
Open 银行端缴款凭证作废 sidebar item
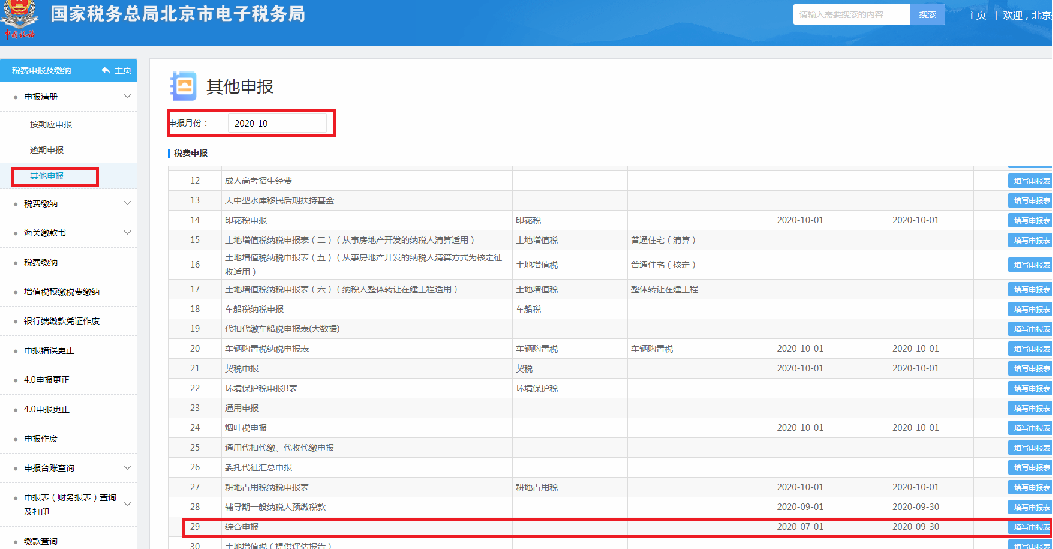click(62, 321)
